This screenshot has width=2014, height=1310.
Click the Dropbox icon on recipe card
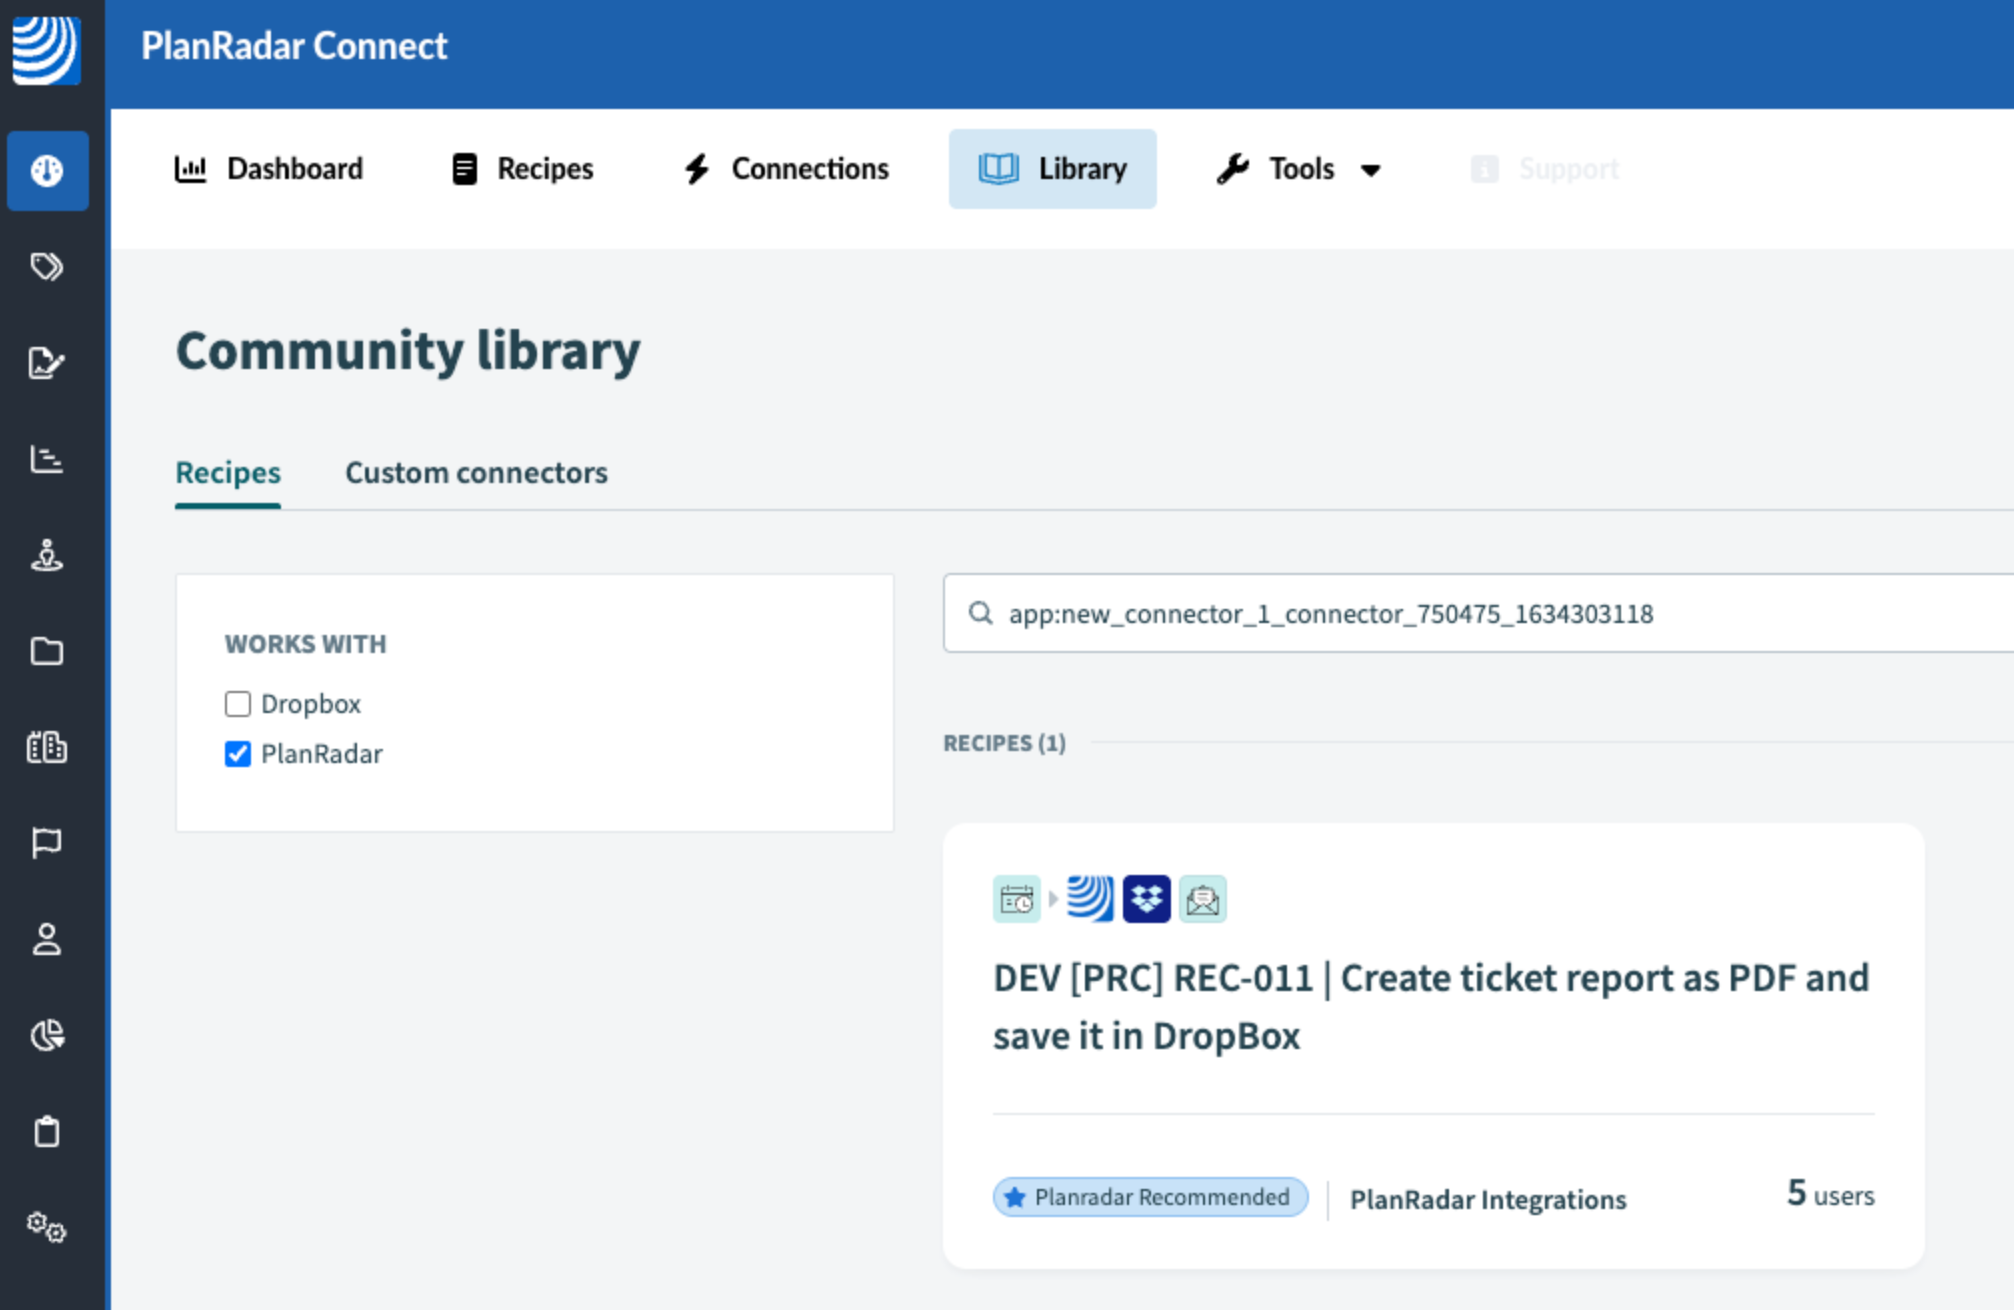coord(1146,899)
